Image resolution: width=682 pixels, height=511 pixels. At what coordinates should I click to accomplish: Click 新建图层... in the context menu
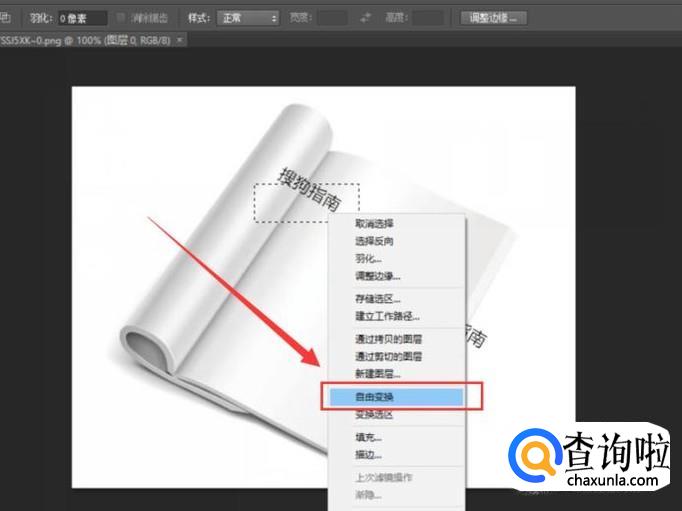pos(377,374)
